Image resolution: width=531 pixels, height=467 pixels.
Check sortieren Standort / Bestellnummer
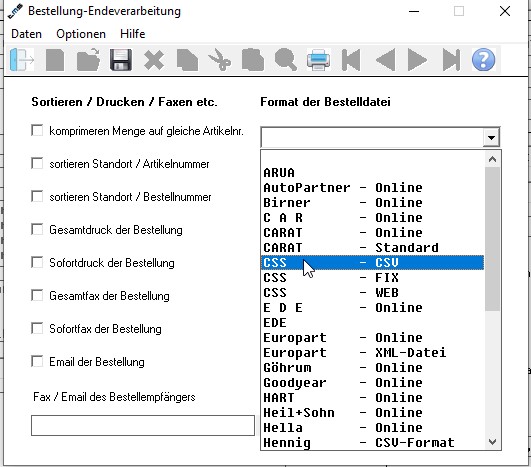click(x=37, y=196)
